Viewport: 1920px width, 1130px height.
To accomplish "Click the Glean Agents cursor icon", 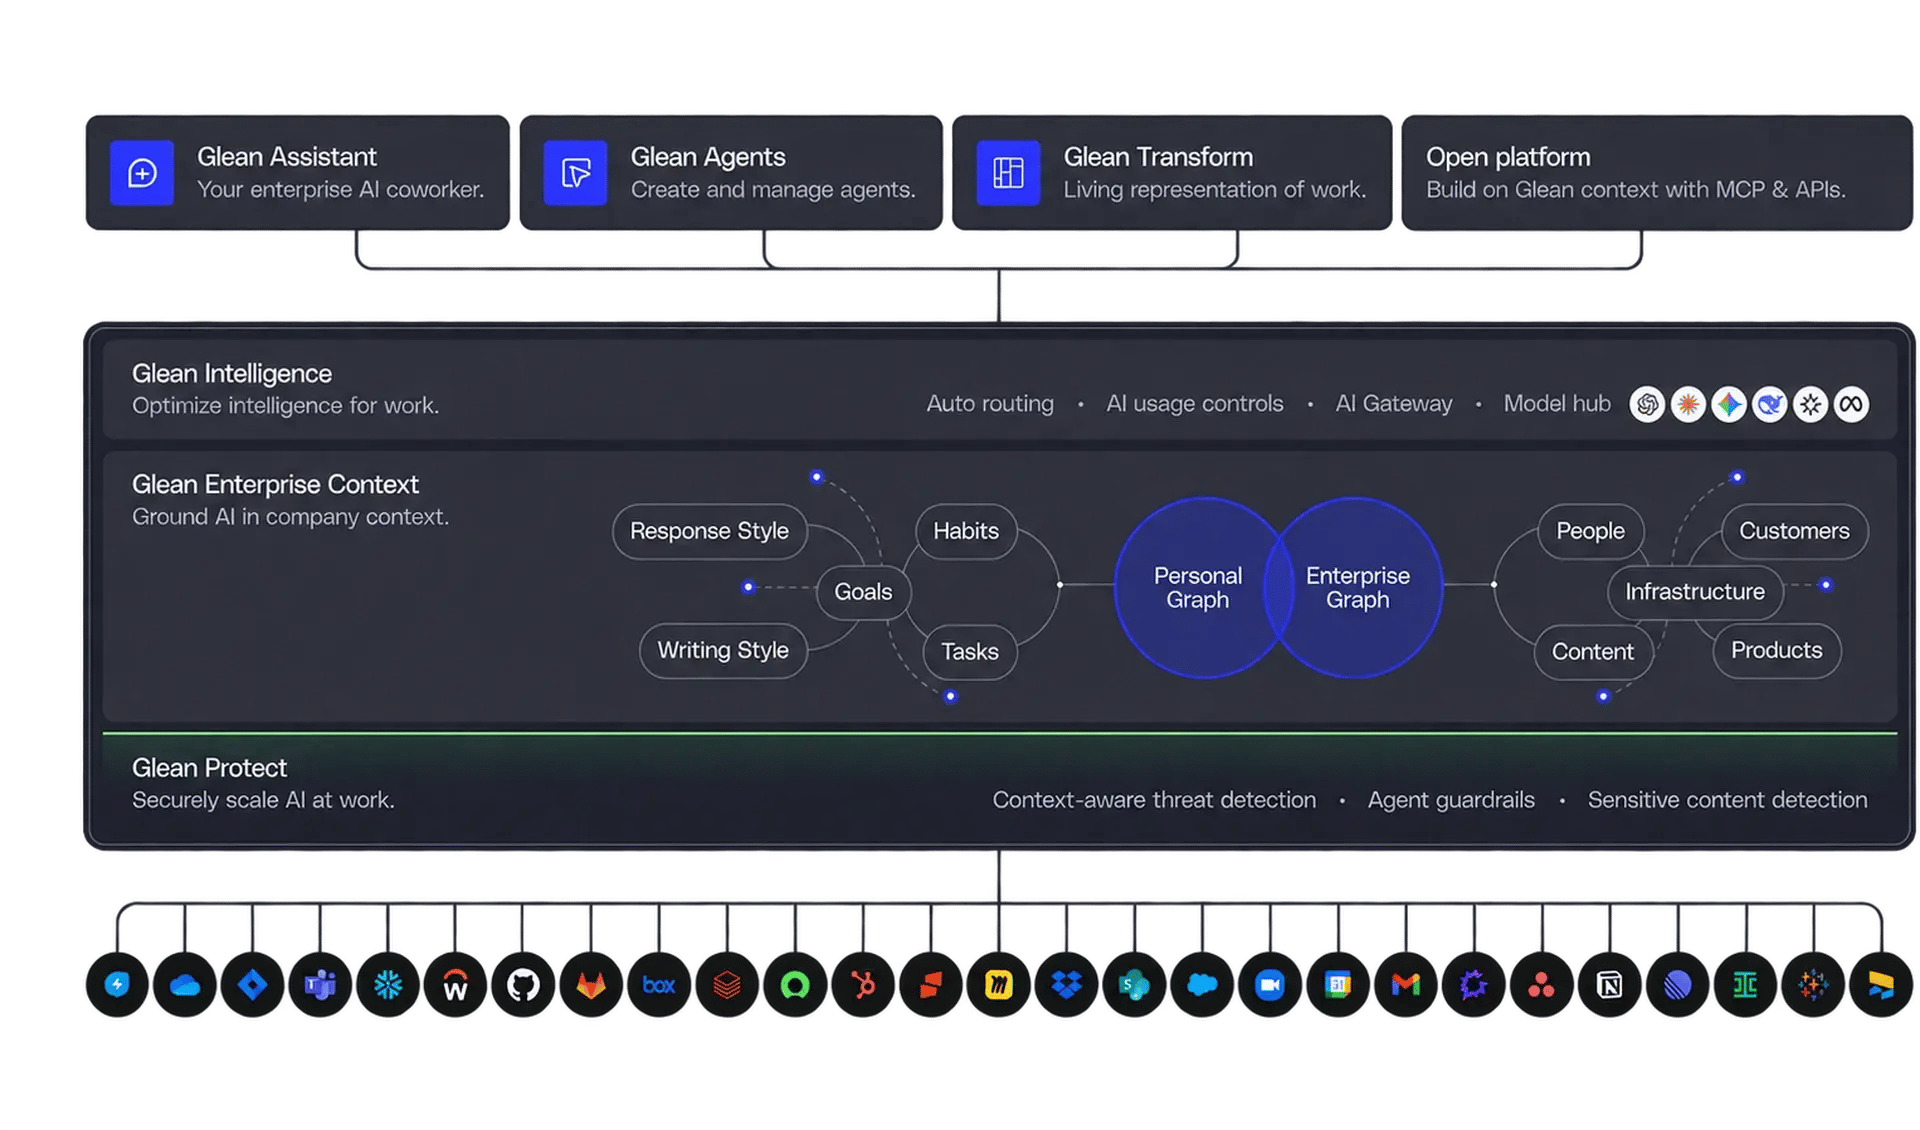I will (x=575, y=173).
